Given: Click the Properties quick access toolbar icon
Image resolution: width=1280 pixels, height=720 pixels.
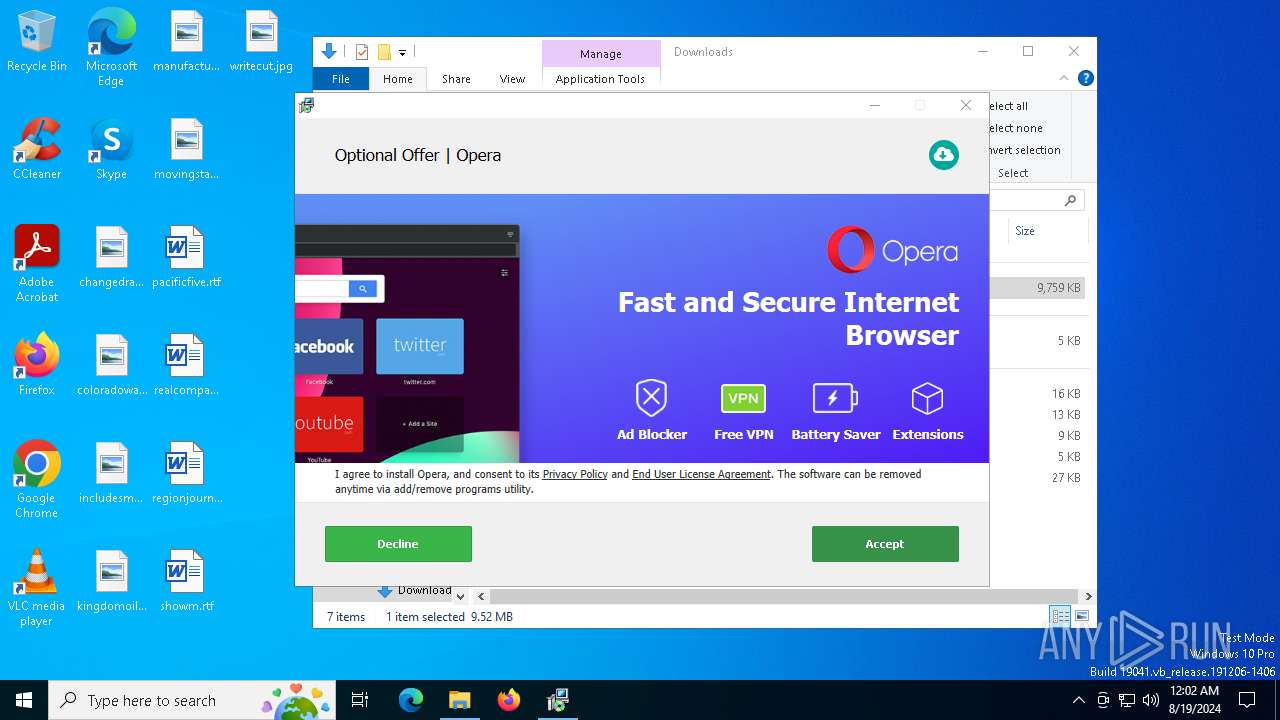Looking at the screenshot, I should [x=362, y=52].
